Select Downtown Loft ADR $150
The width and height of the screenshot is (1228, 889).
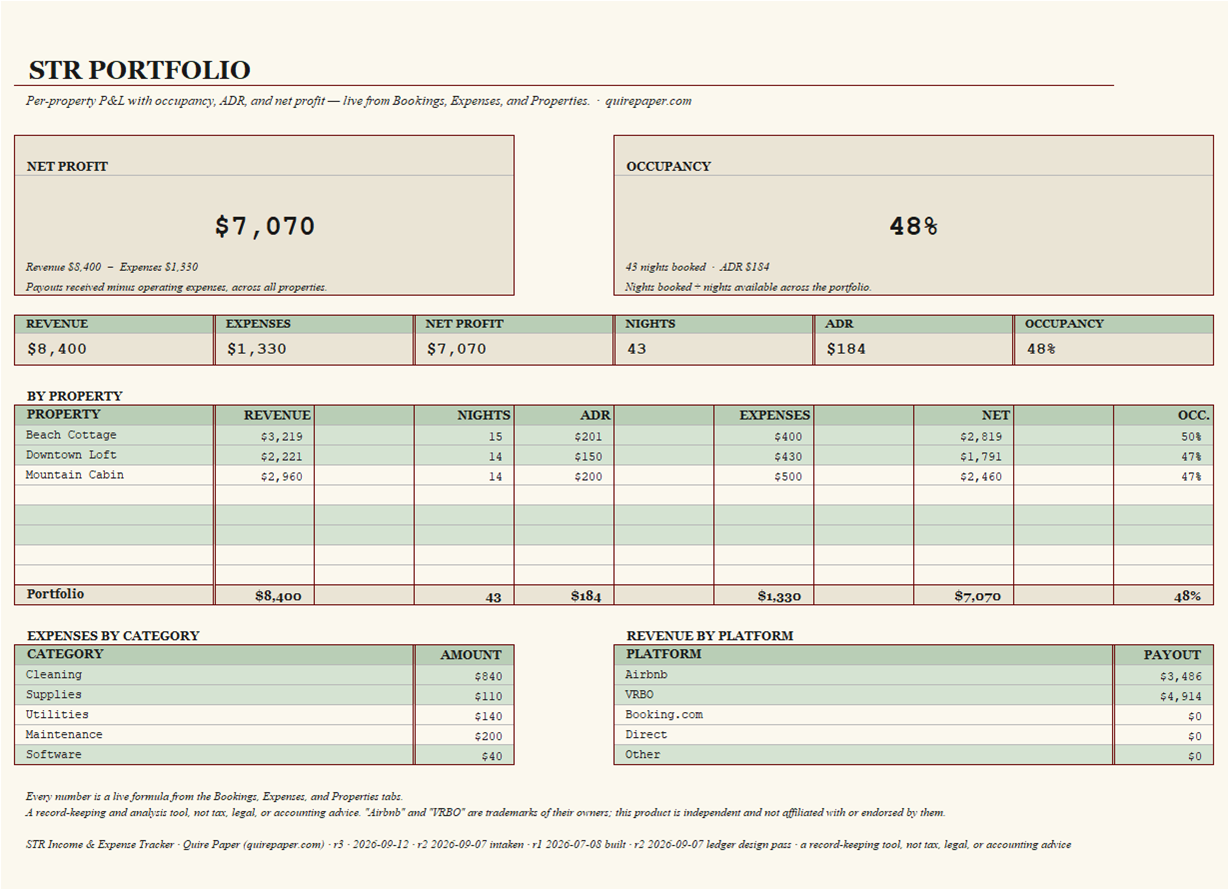pos(589,457)
